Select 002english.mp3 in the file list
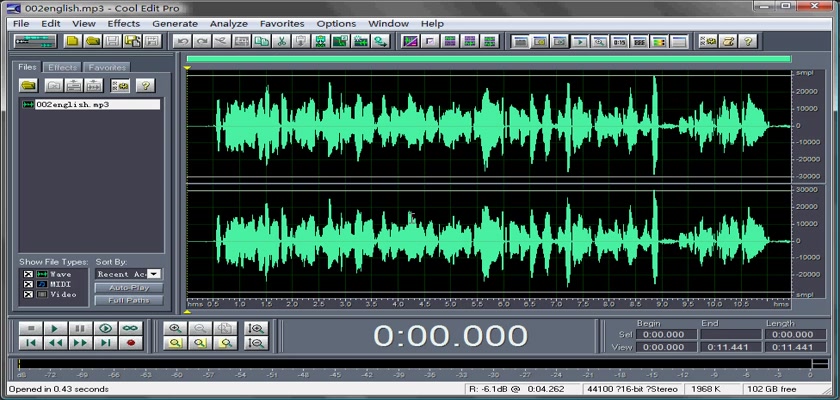Viewport: 840px width, 400px height. (x=91, y=104)
